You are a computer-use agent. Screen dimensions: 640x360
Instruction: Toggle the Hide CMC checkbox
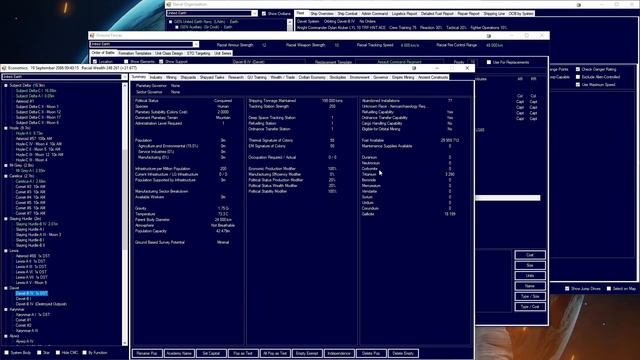point(58,353)
